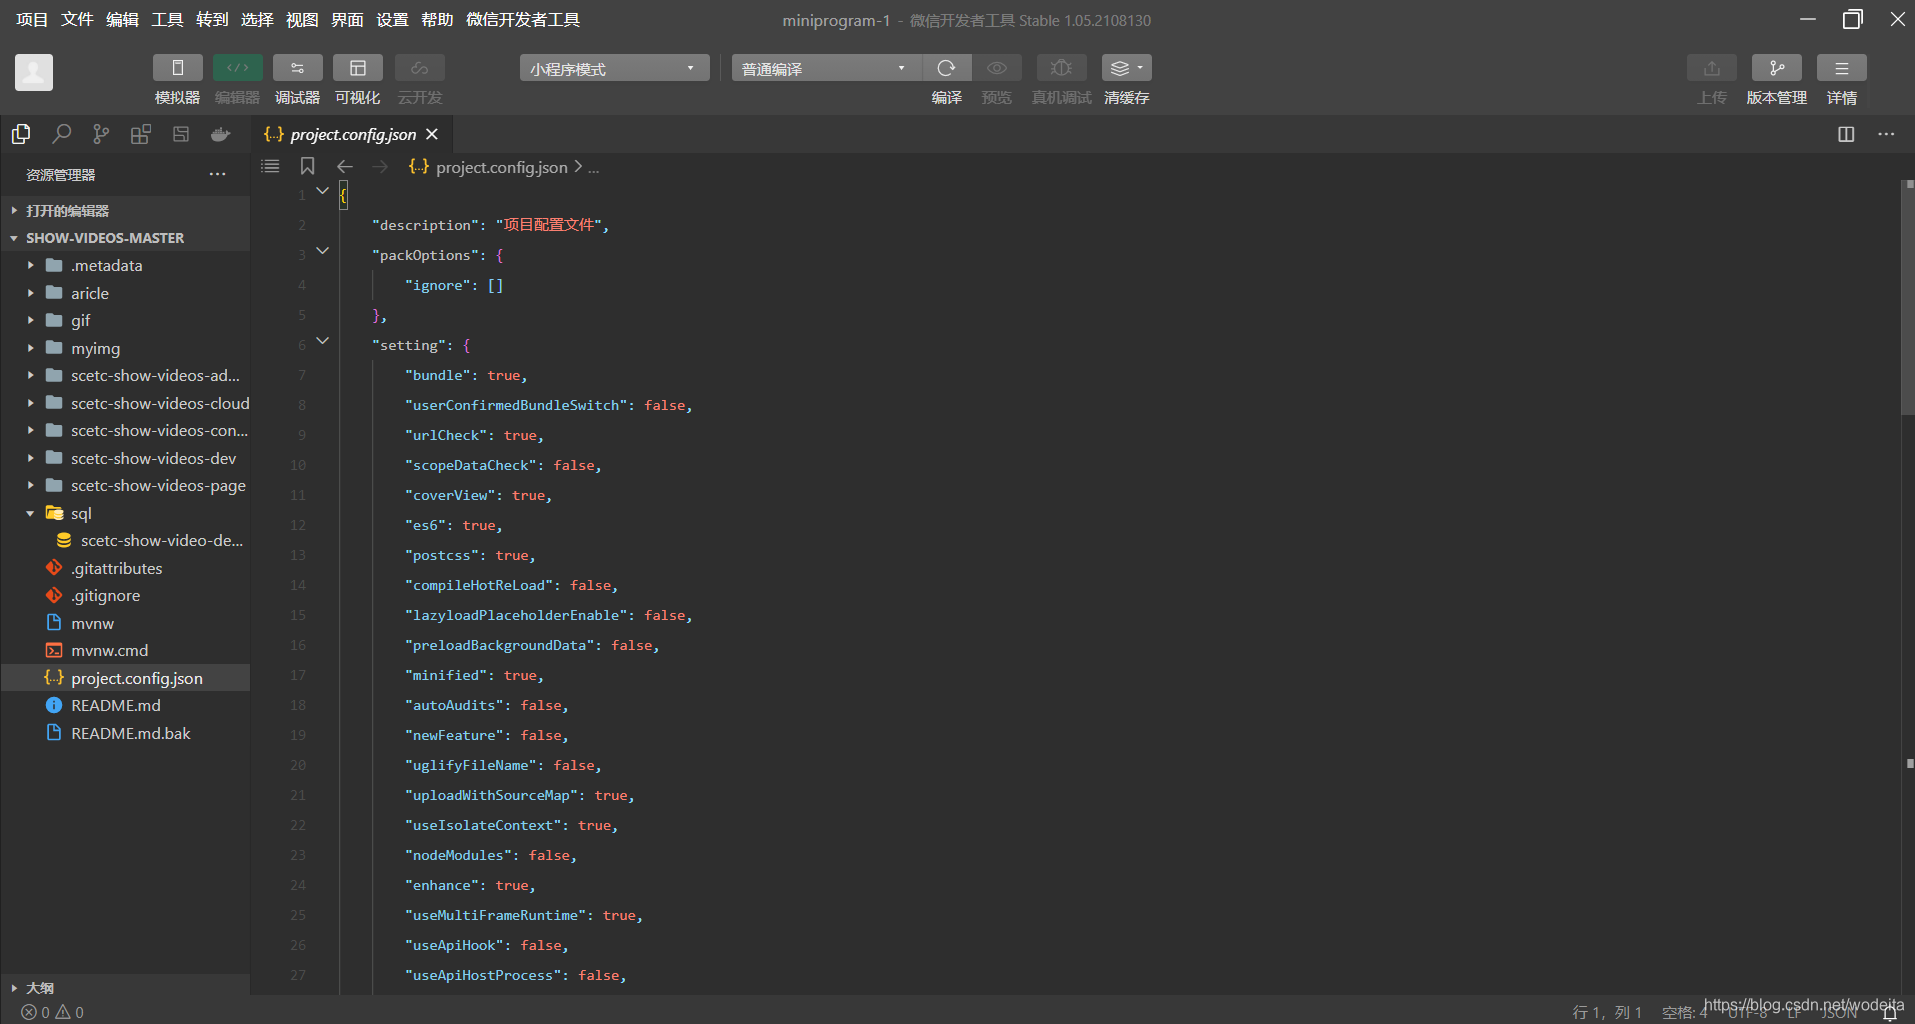Open the .gitignore file

coord(125,596)
